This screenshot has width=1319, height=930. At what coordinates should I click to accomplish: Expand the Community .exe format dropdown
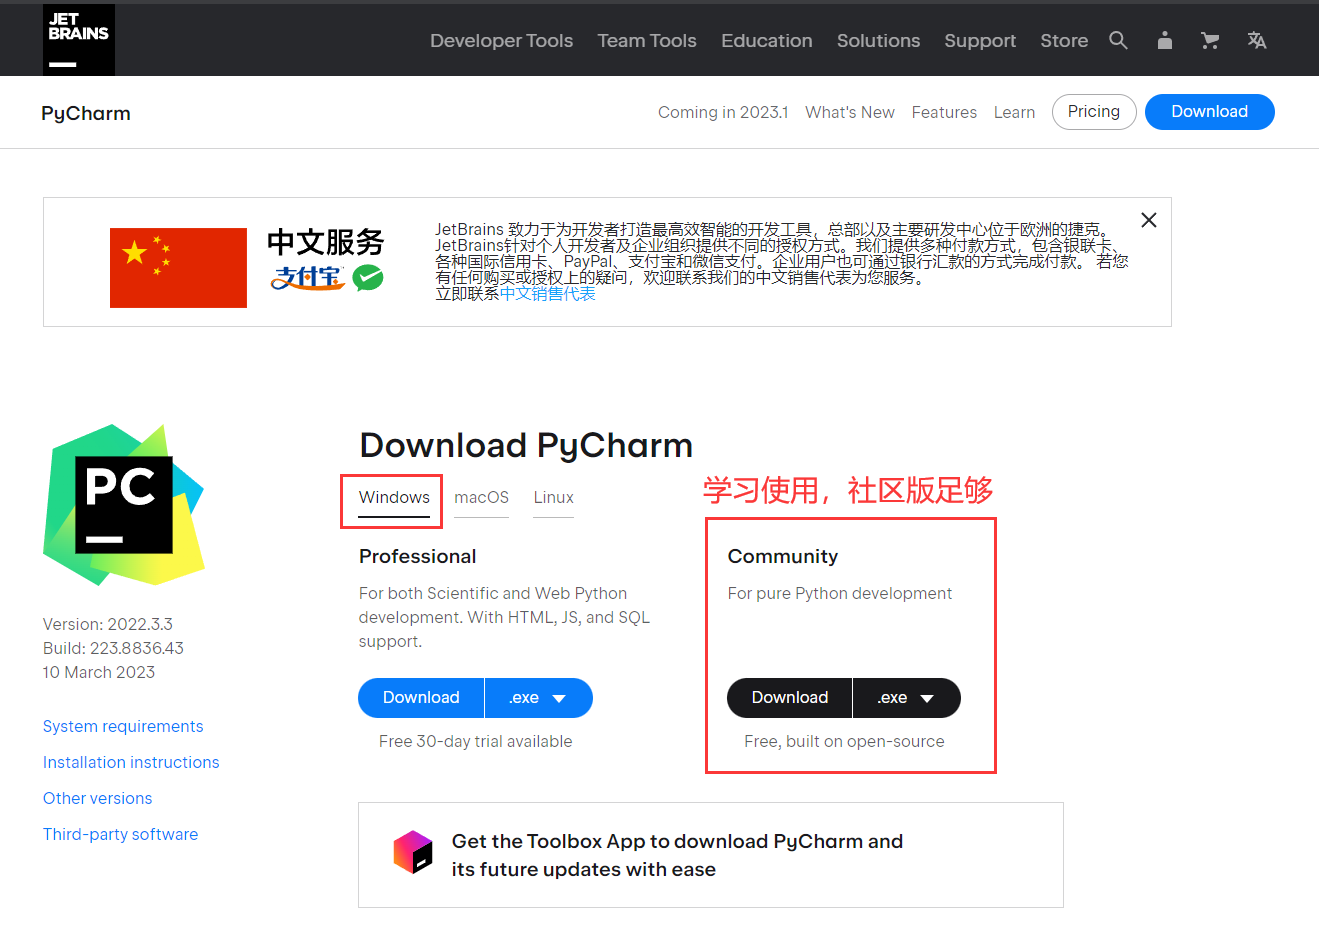click(x=906, y=698)
